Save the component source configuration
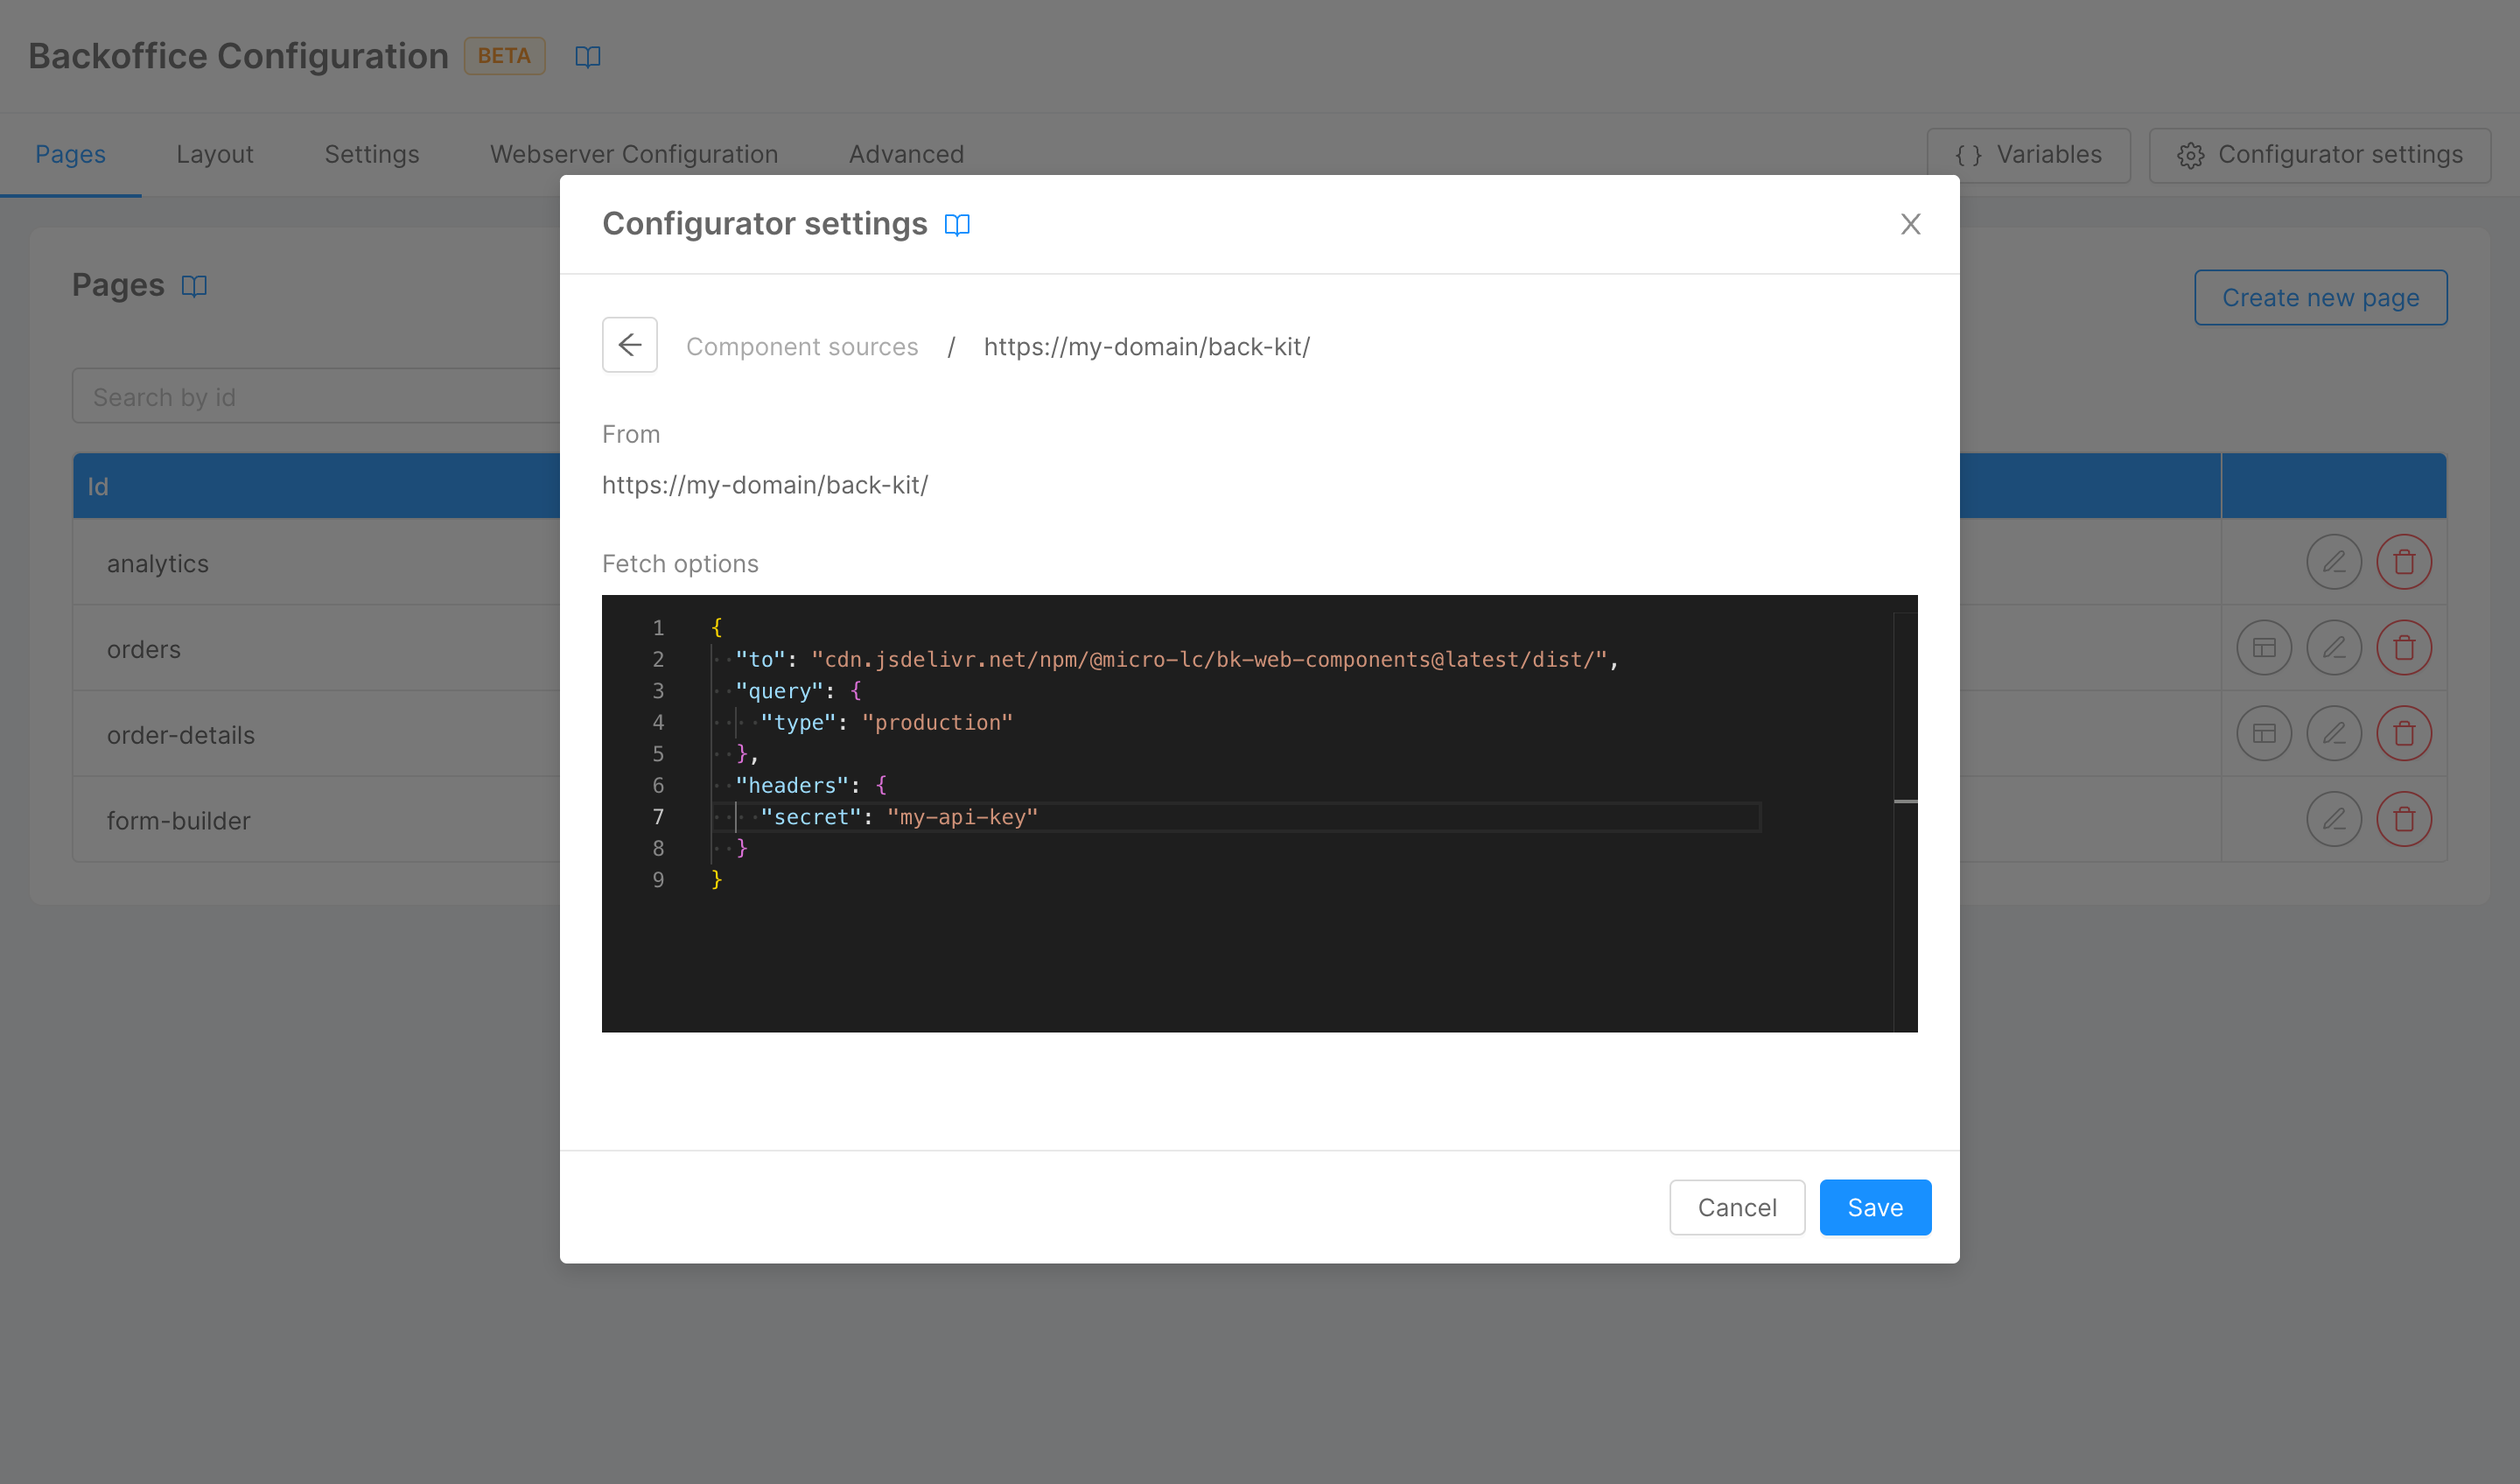 click(1874, 1207)
